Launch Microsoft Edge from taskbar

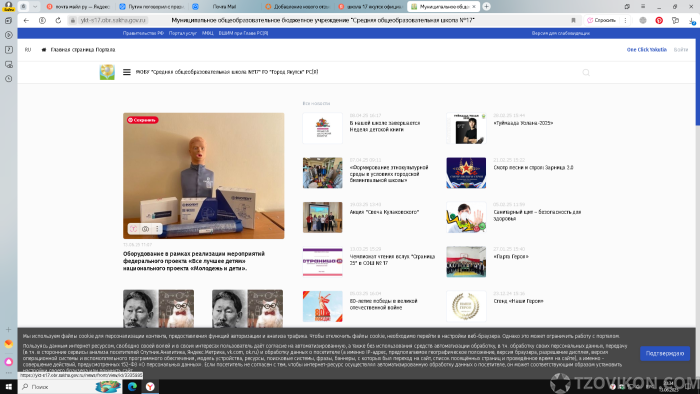point(132,387)
